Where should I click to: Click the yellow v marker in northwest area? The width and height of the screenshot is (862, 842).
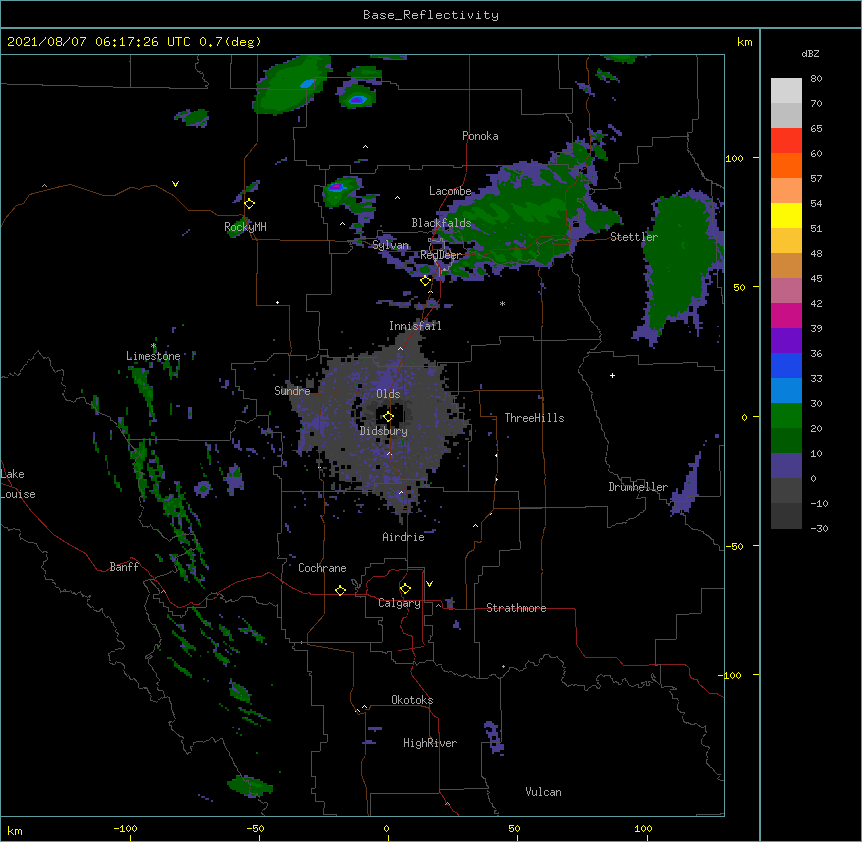coord(175,184)
